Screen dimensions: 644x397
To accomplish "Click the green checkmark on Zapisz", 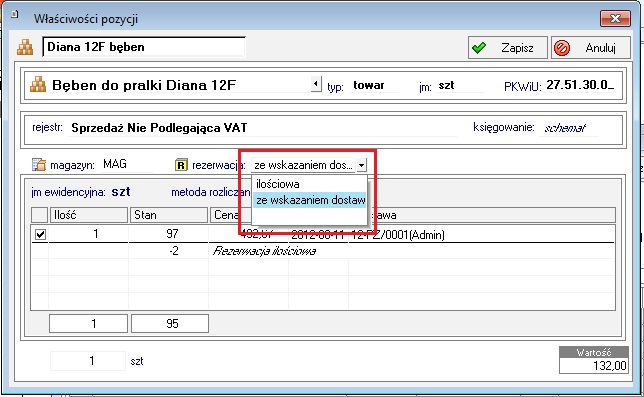I will [479, 48].
